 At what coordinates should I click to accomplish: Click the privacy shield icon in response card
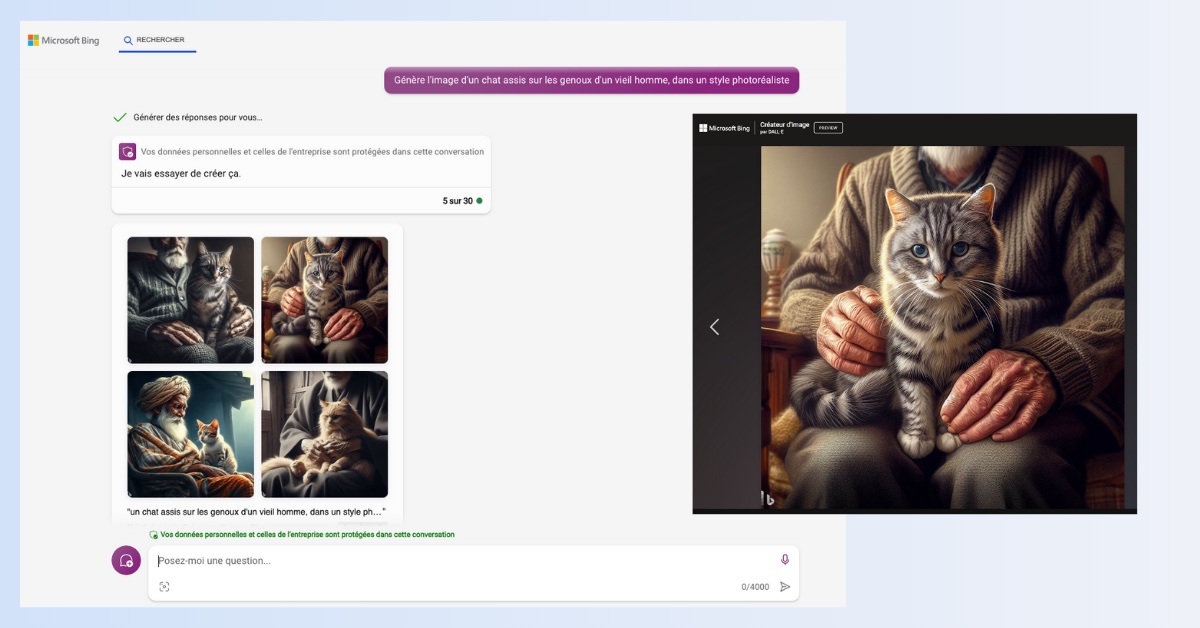coord(127,152)
